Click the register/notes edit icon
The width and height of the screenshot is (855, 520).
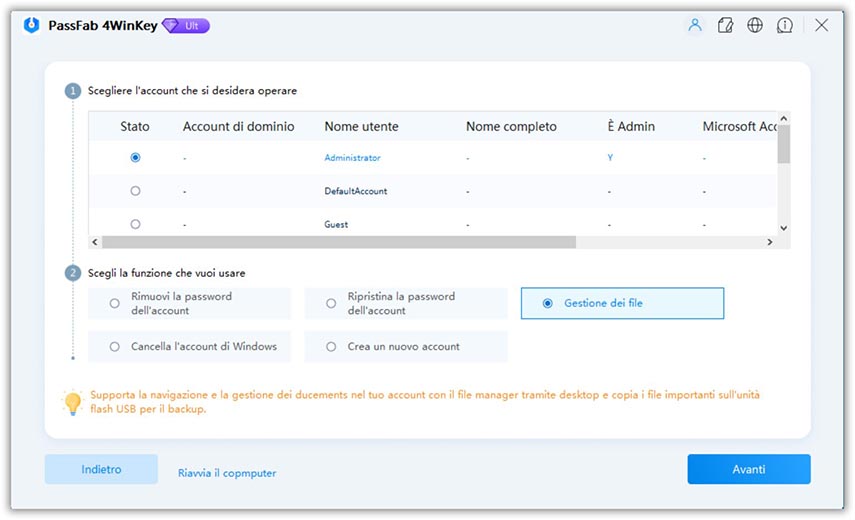click(725, 26)
